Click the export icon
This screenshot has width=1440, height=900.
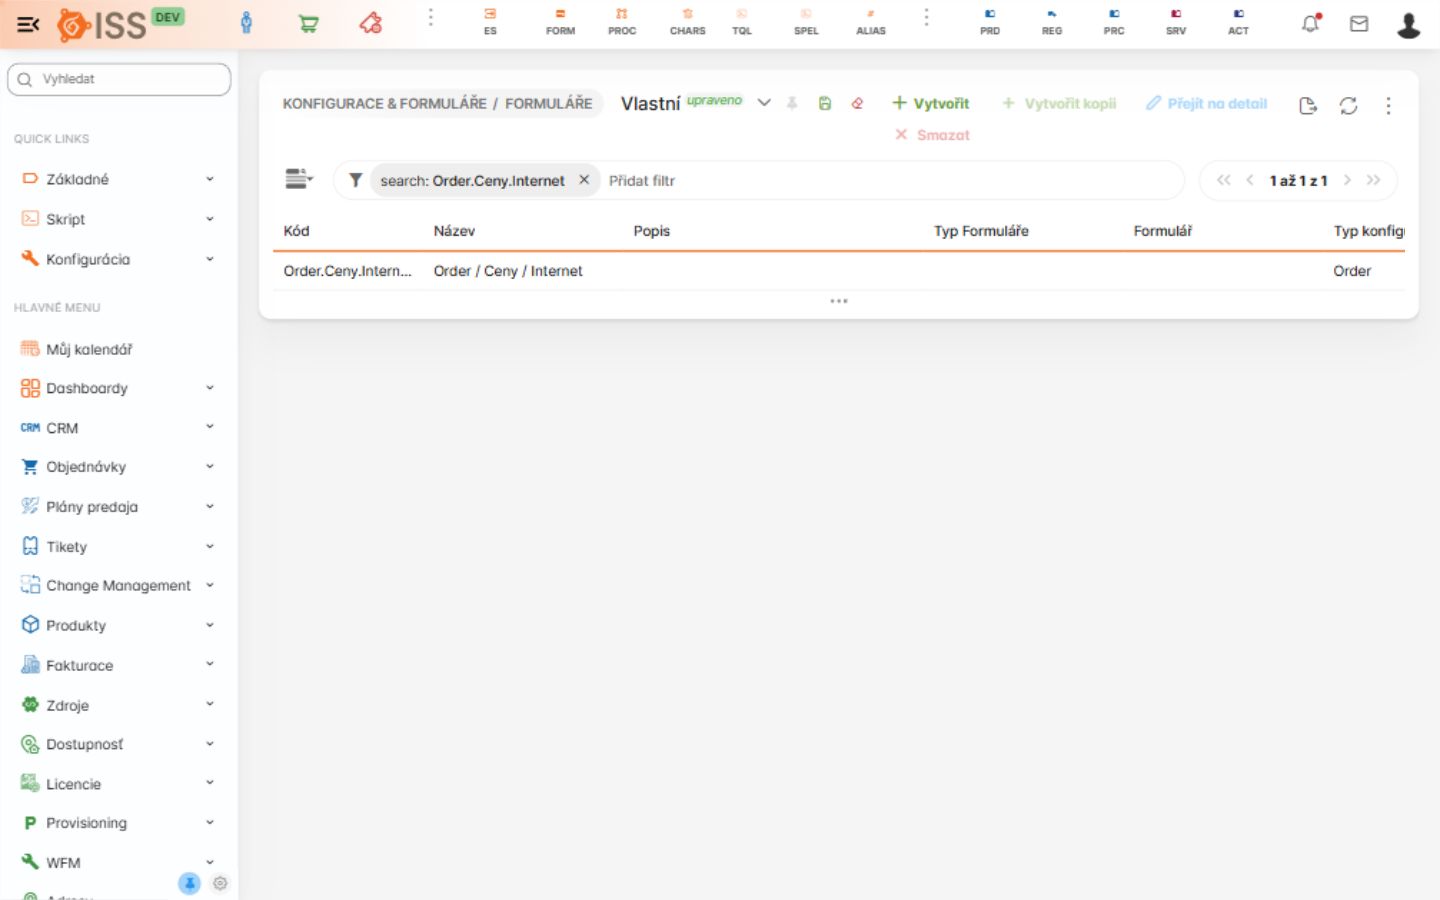(x=1308, y=105)
